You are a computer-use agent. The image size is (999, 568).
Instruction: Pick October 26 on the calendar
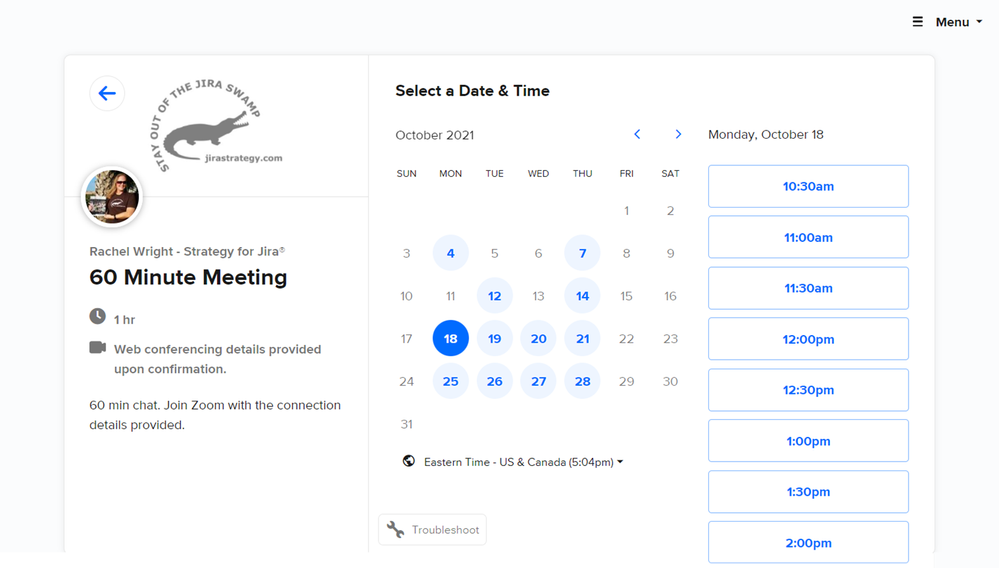pos(494,381)
